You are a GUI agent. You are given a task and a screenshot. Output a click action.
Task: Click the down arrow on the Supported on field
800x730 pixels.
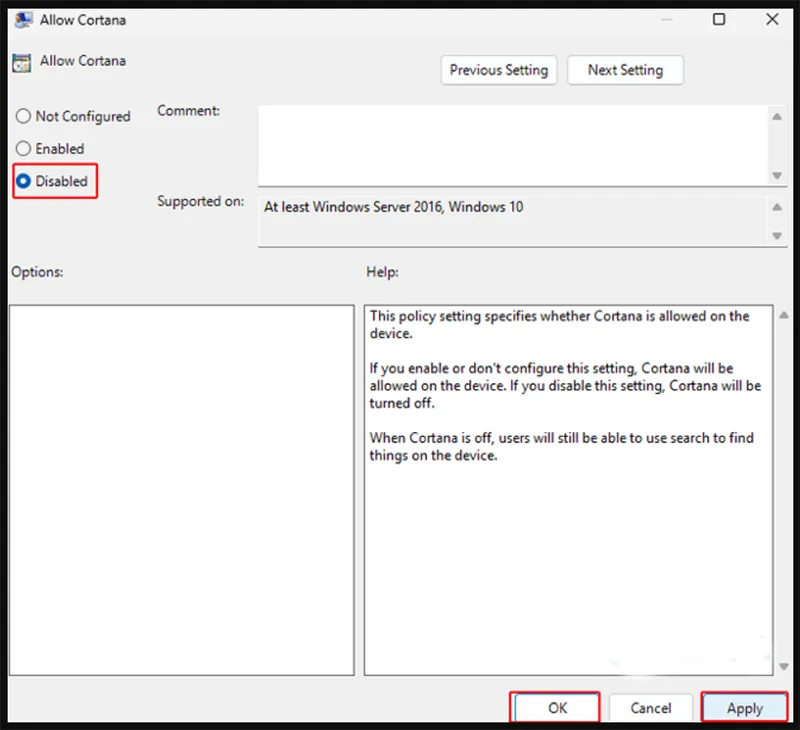point(779,236)
